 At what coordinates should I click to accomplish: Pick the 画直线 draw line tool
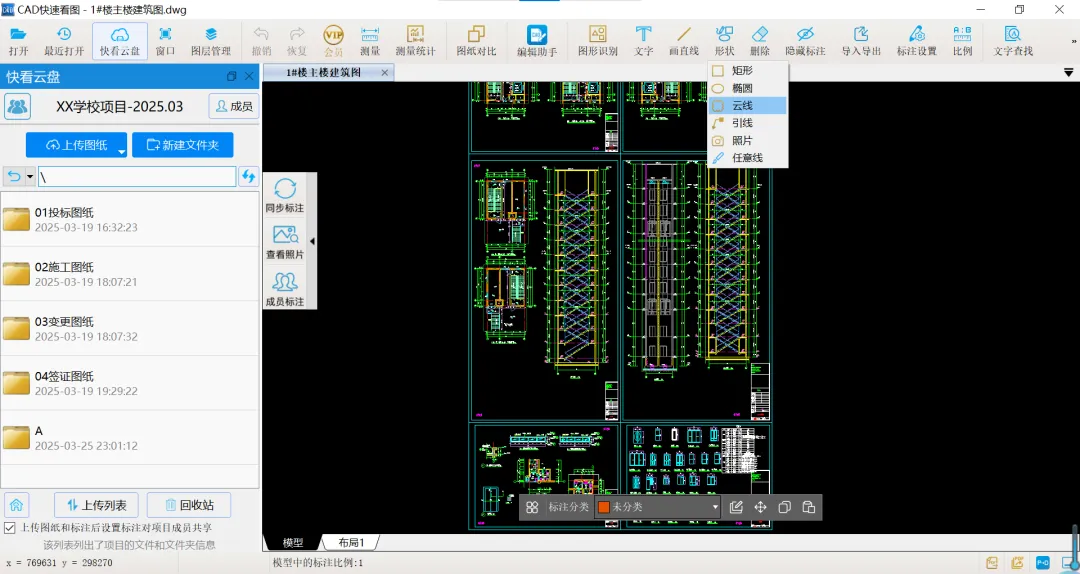coord(684,41)
